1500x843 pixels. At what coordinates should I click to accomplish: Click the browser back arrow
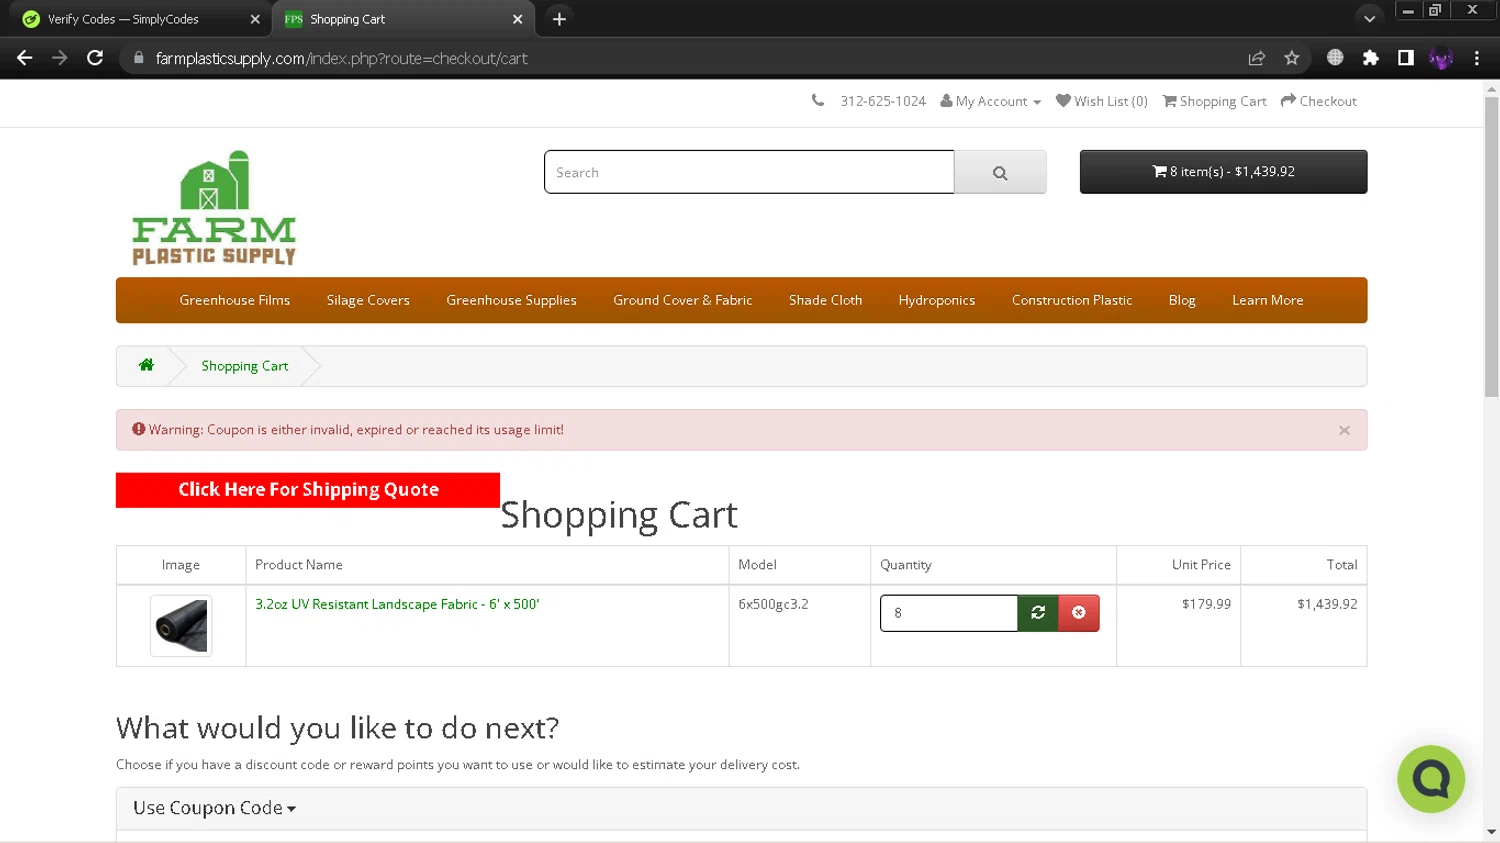25,58
